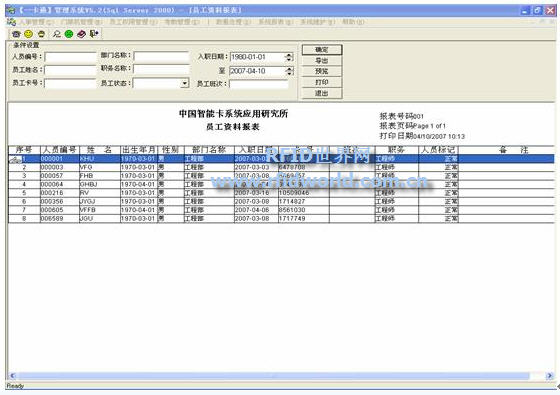
Task: Click the yellow smiley face toolbar icon
Action: click(x=29, y=34)
